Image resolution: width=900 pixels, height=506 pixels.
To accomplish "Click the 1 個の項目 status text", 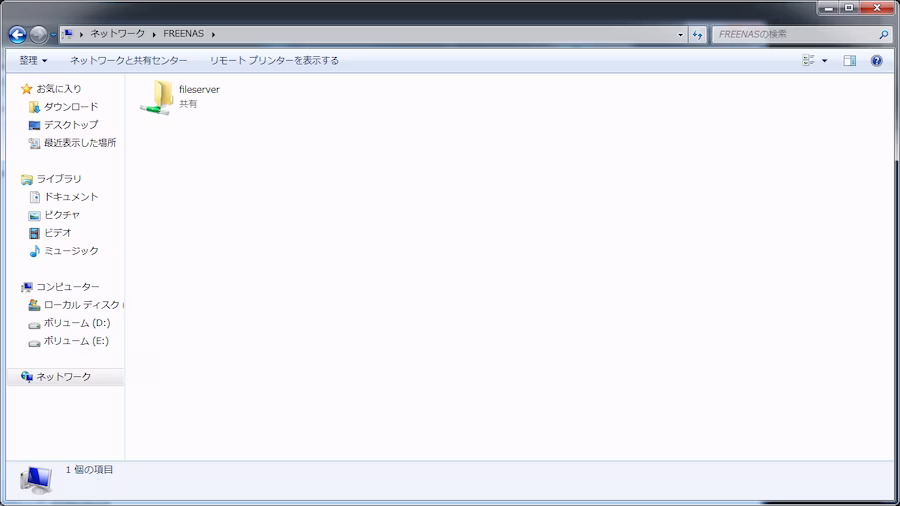I will point(90,470).
